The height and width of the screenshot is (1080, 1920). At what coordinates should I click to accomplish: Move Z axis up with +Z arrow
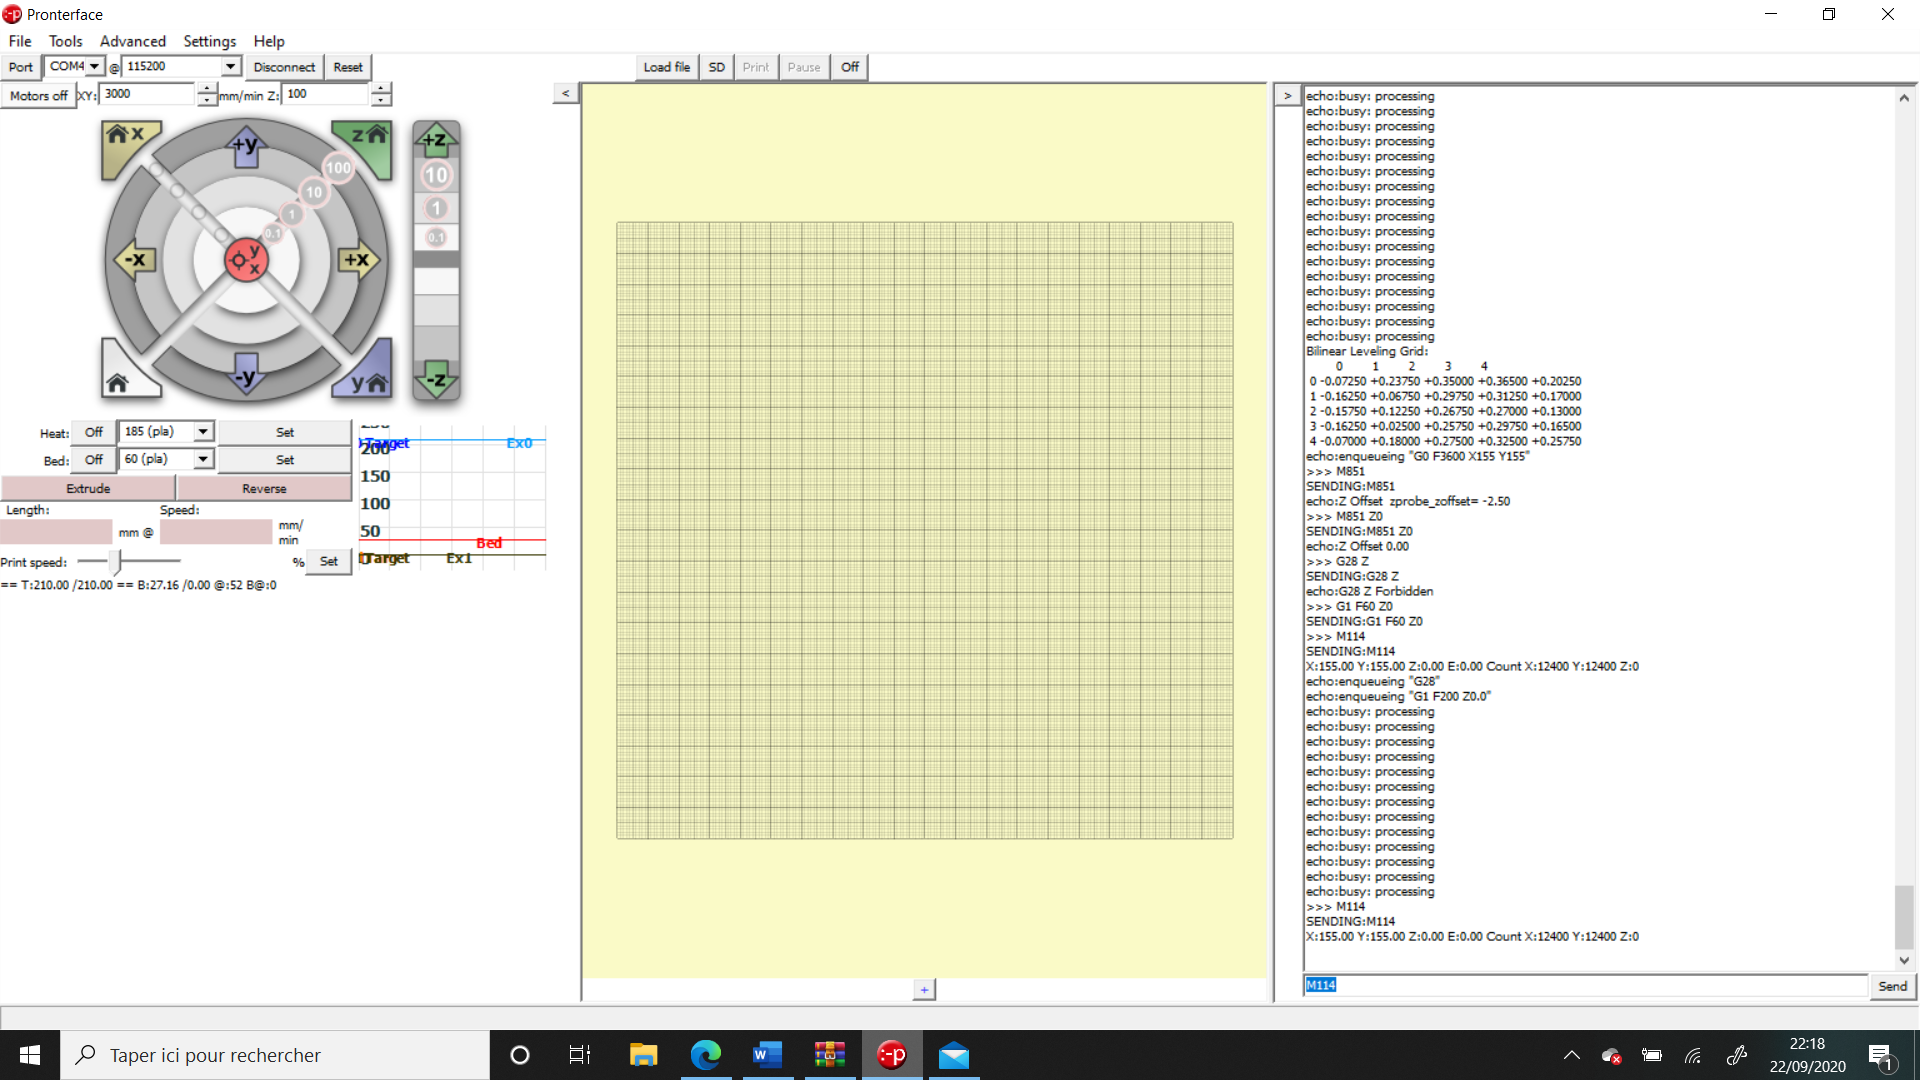tap(436, 140)
